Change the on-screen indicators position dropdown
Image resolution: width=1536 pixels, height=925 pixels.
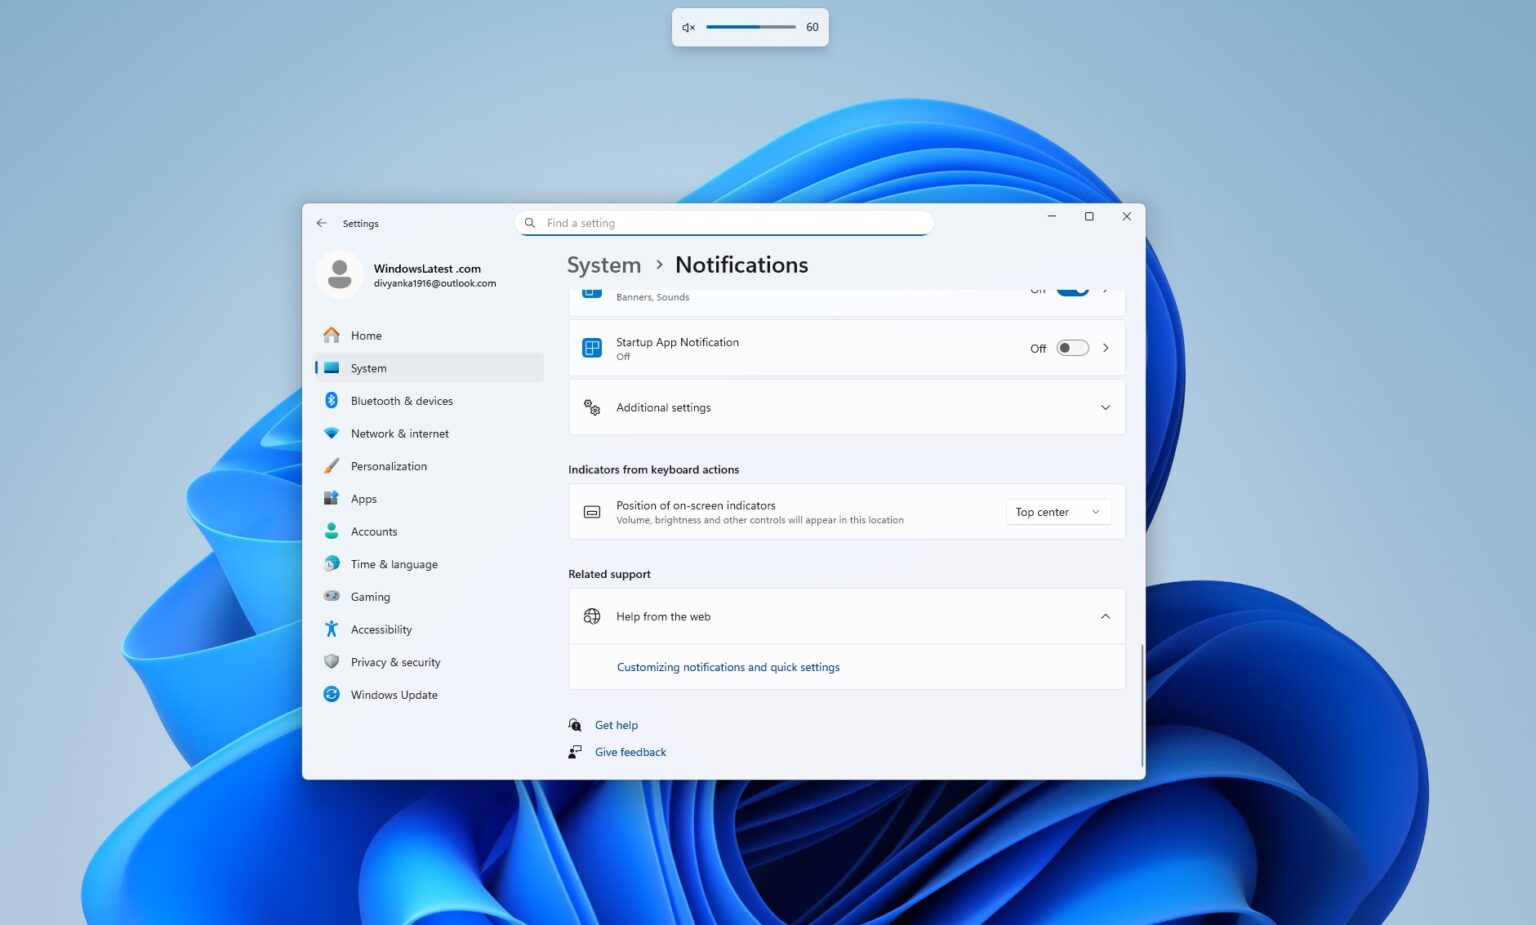click(1057, 511)
